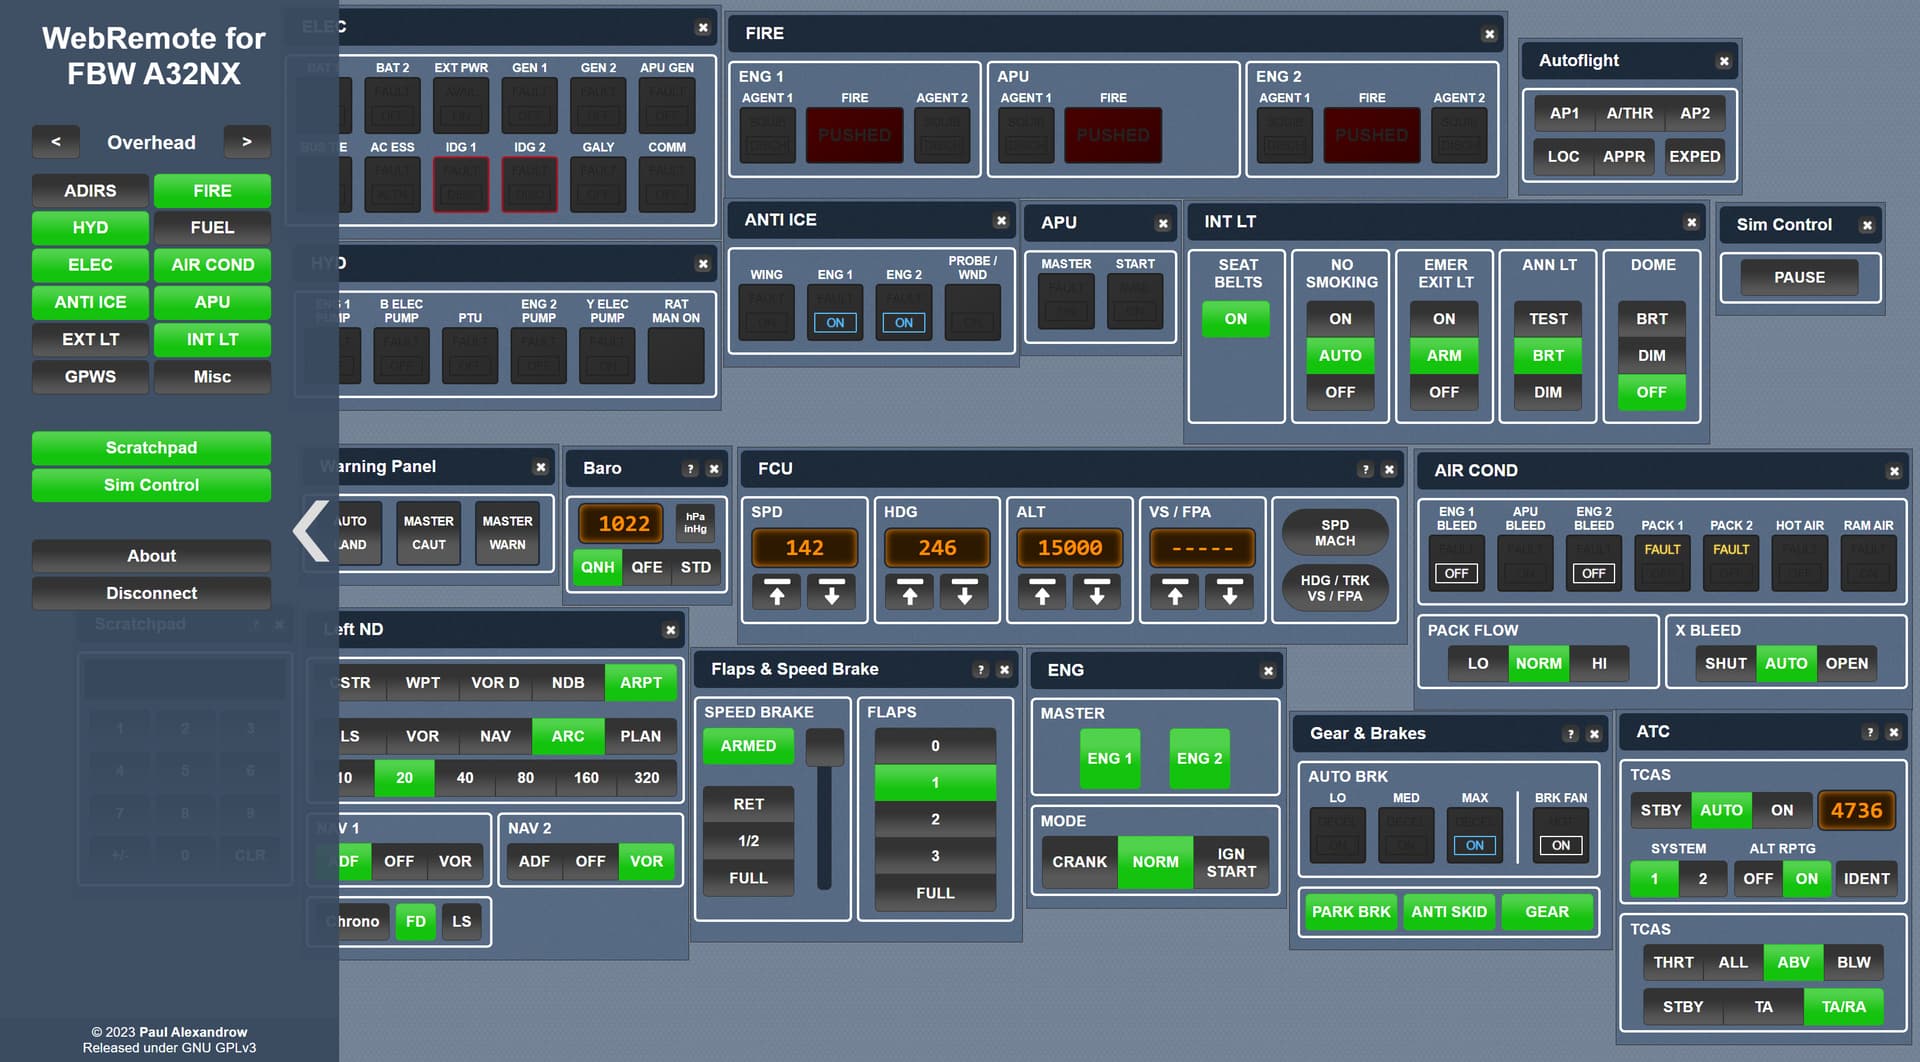This screenshot has width=1920, height=1062.
Task: Open help for Gear & Brakes panel
Action: pos(1570,734)
